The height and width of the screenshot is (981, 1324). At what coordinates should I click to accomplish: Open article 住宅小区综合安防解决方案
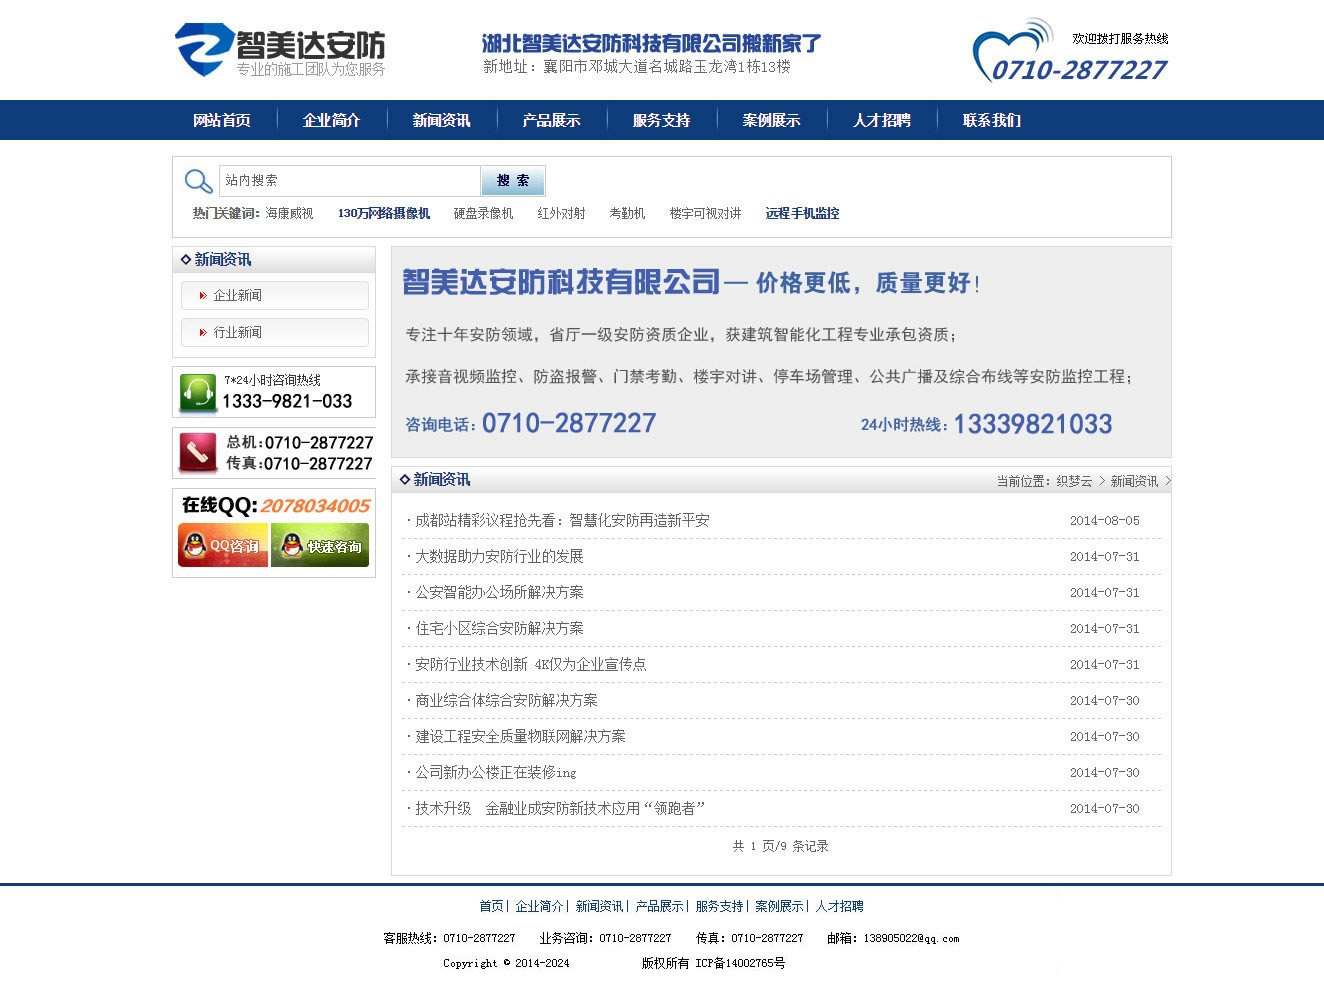[x=499, y=628]
